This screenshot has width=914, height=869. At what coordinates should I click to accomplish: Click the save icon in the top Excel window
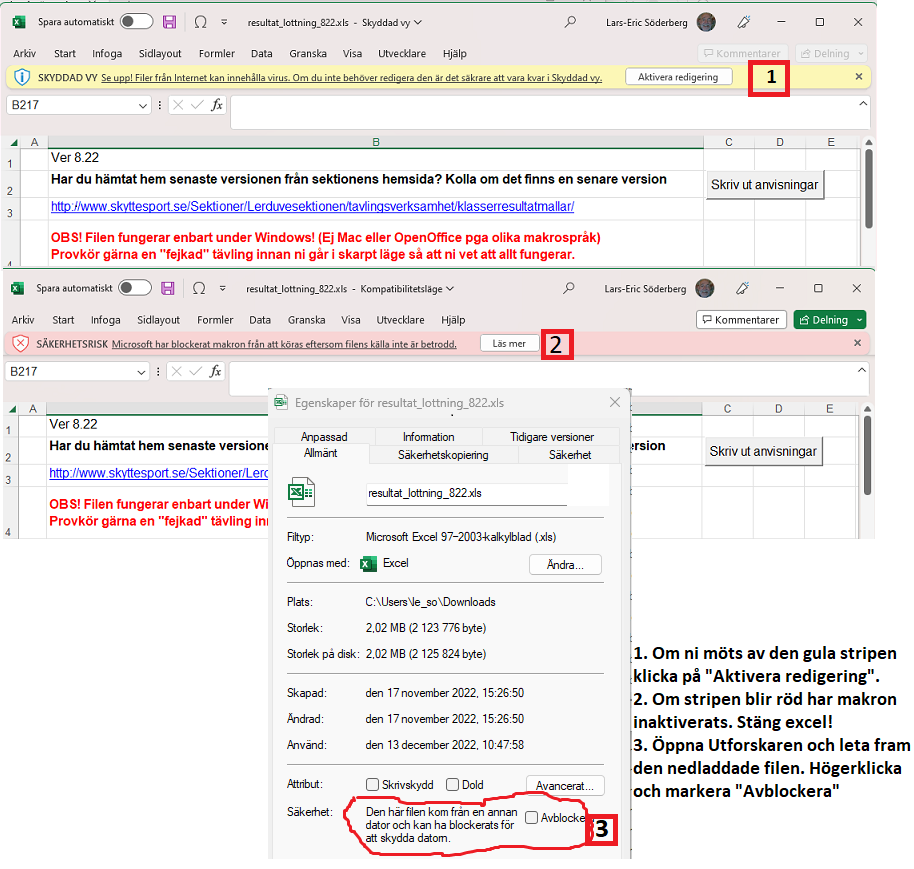169,22
